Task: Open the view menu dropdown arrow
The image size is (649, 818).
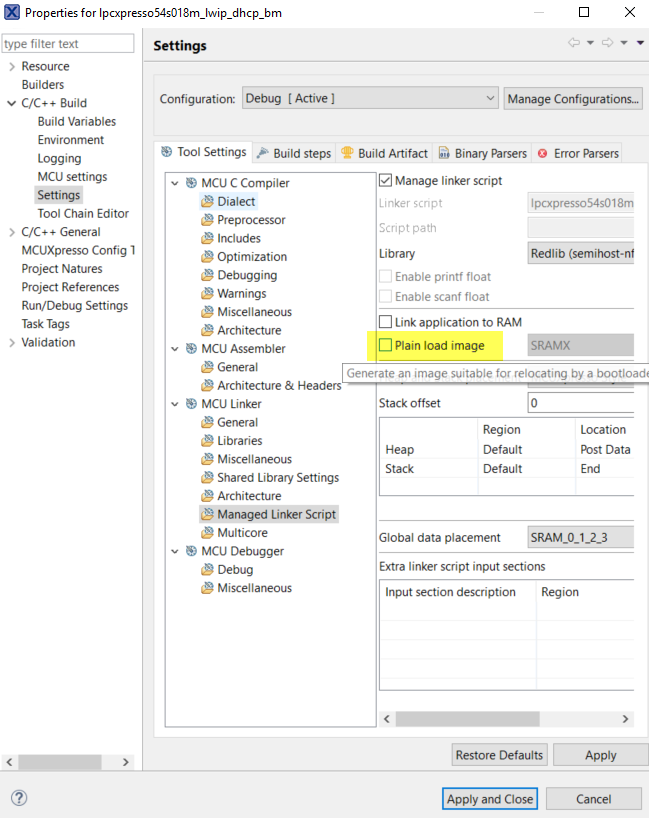Action: tap(640, 43)
